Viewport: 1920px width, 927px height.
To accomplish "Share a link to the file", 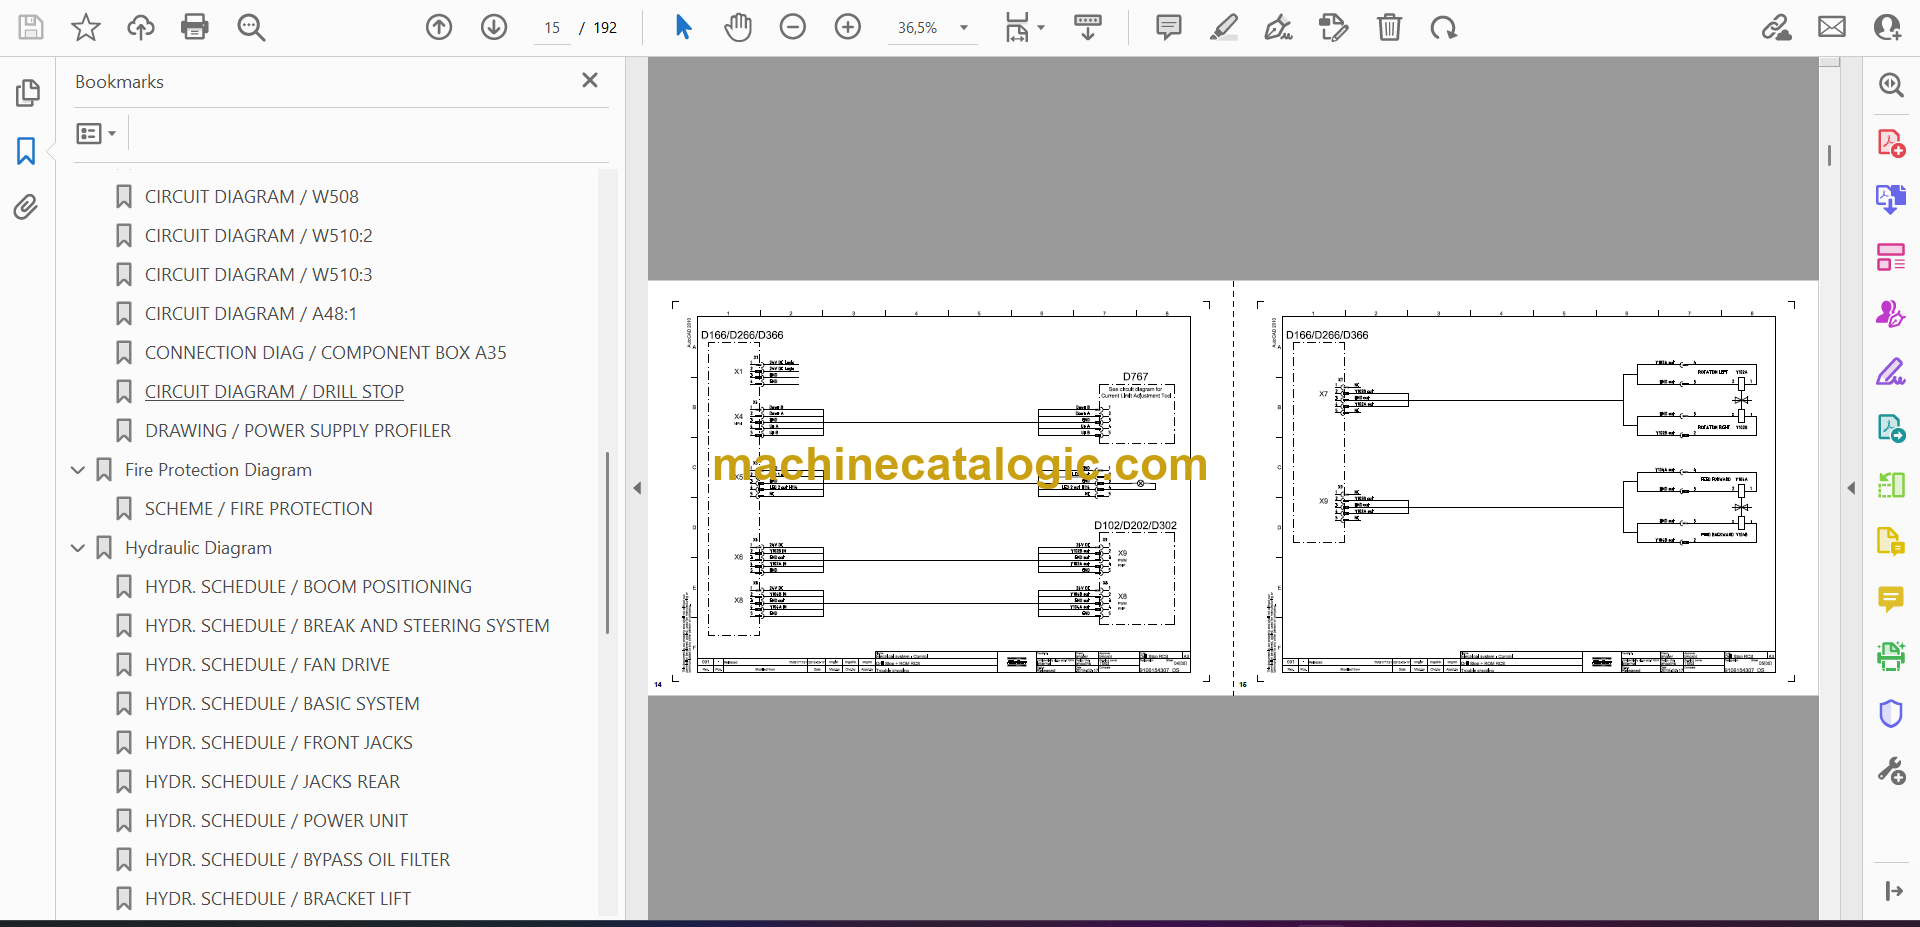I will (1777, 27).
